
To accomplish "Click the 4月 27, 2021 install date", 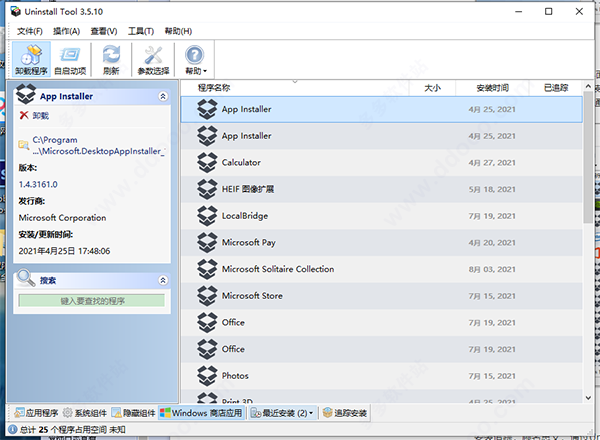I will point(492,163).
